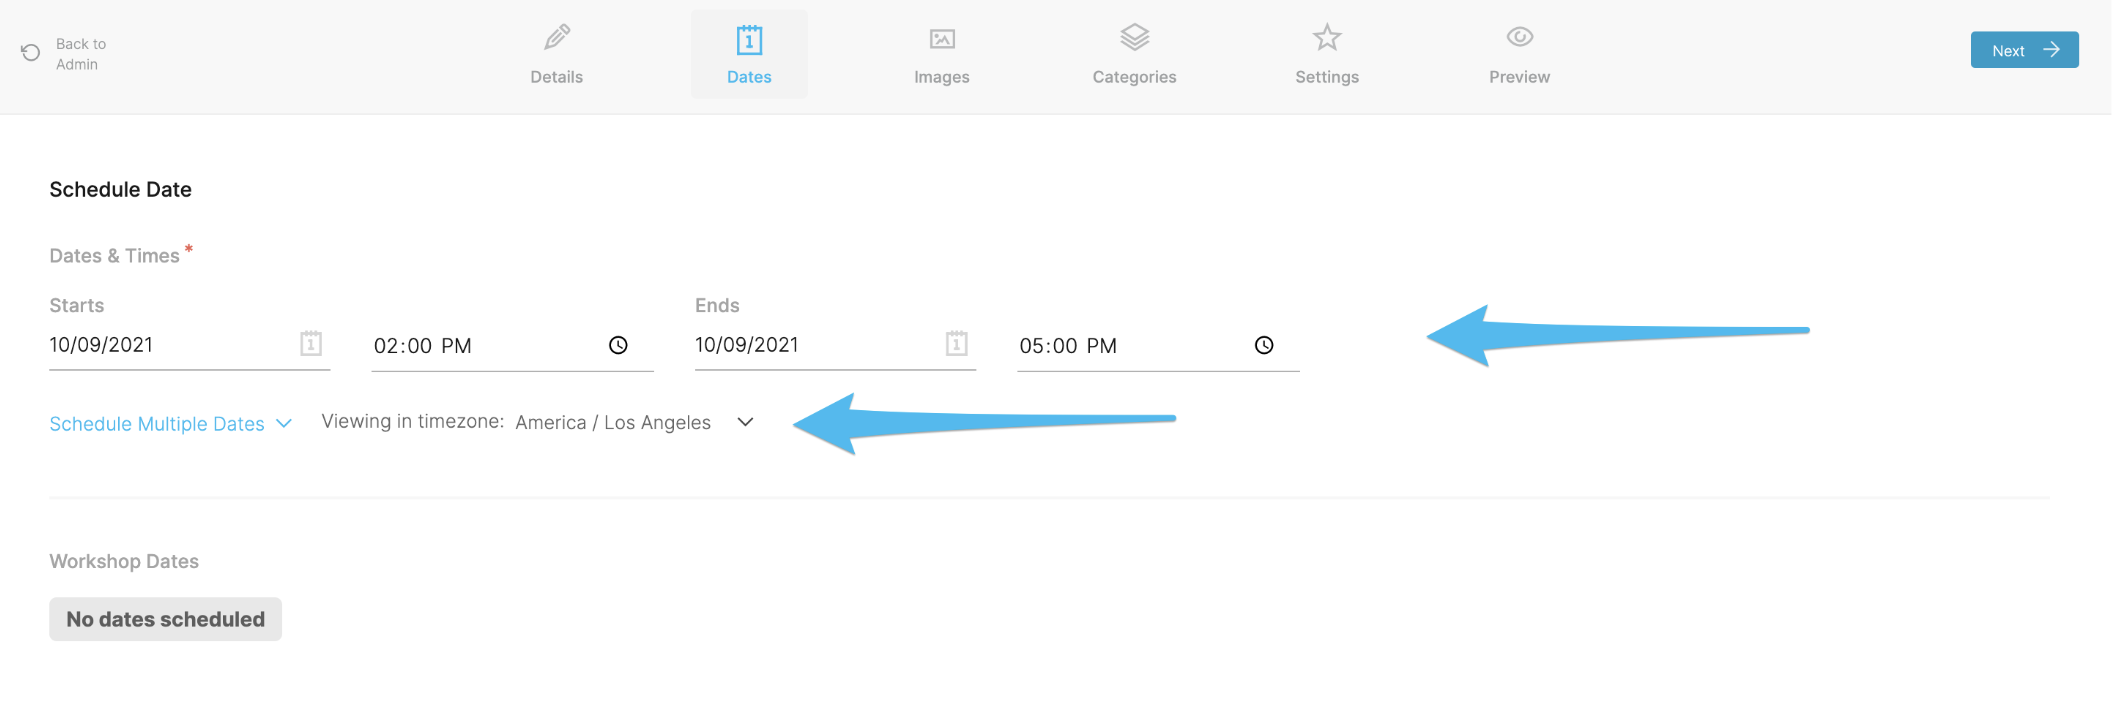The height and width of the screenshot is (710, 2122).
Task: Switch to the Settings tab
Action: click(x=1327, y=54)
